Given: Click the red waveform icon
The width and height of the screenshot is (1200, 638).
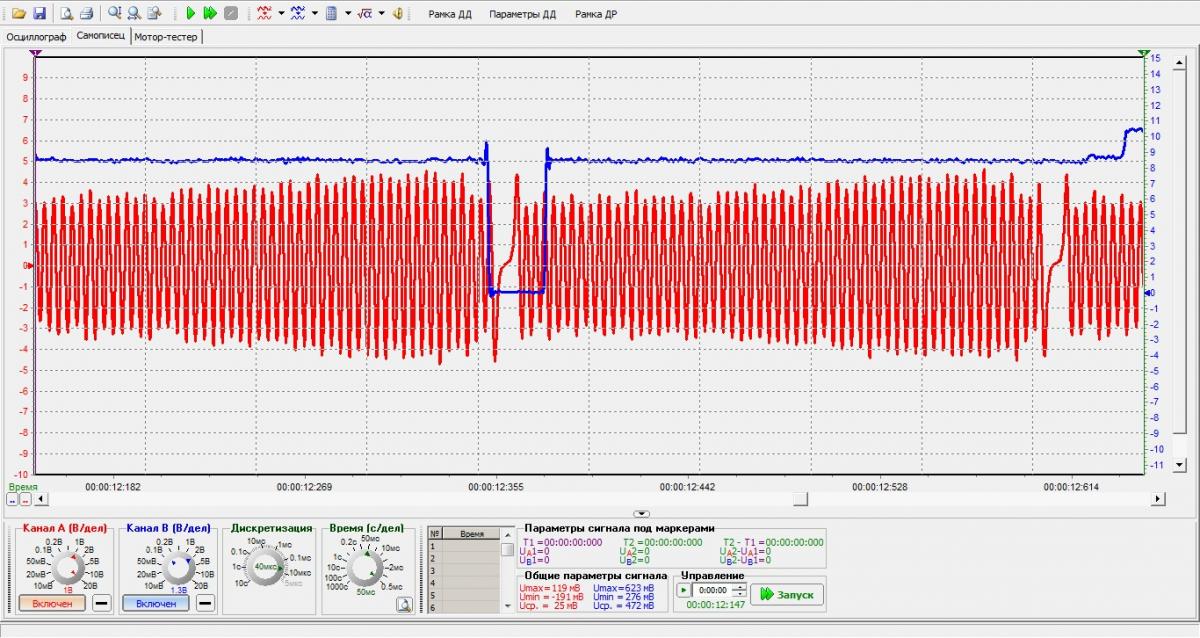Looking at the screenshot, I should 264,14.
